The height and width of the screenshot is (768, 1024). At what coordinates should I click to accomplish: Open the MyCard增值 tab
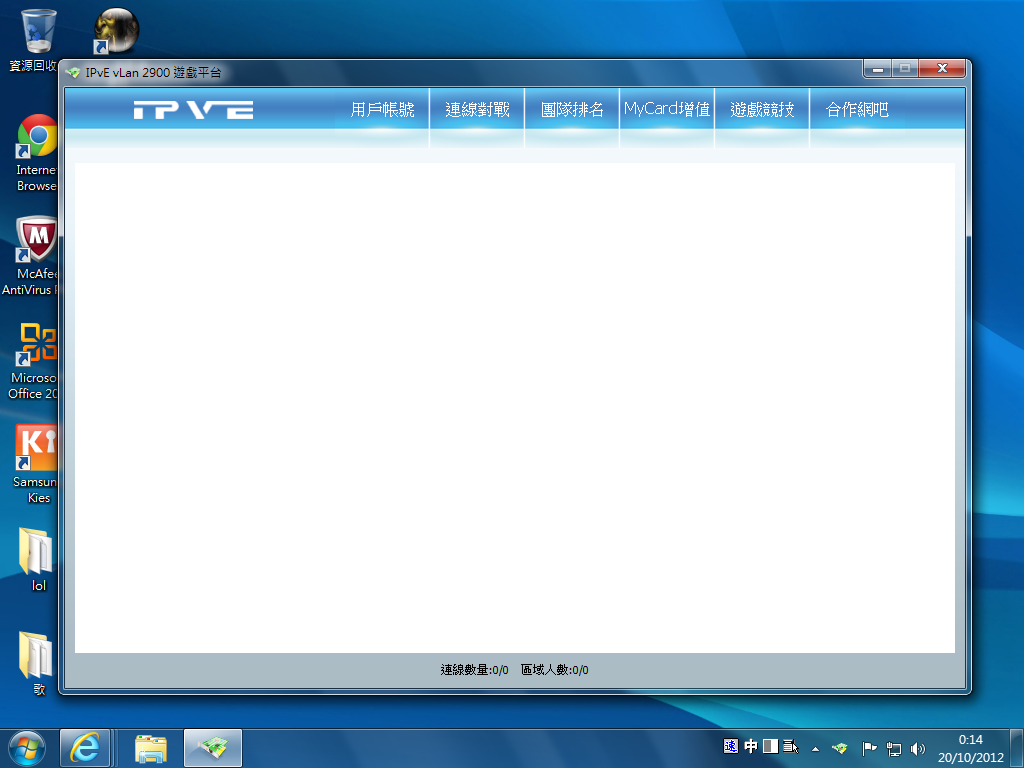[x=667, y=110]
